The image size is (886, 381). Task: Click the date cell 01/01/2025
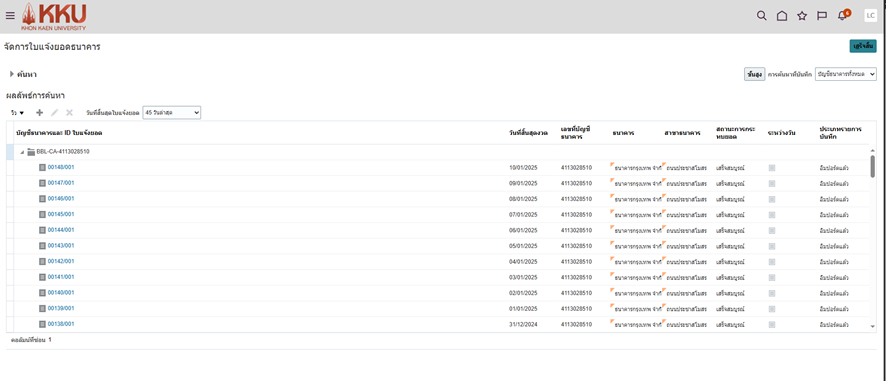click(x=523, y=309)
